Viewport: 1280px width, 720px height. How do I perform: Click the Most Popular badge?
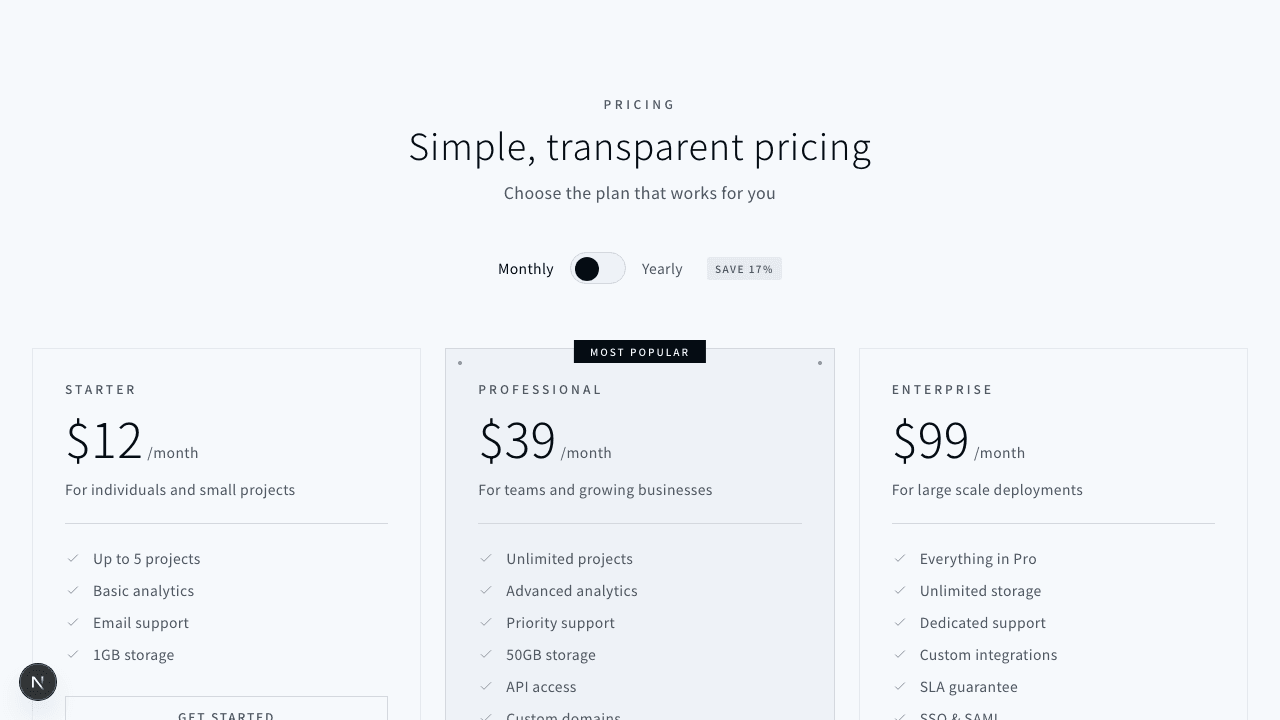click(x=640, y=352)
